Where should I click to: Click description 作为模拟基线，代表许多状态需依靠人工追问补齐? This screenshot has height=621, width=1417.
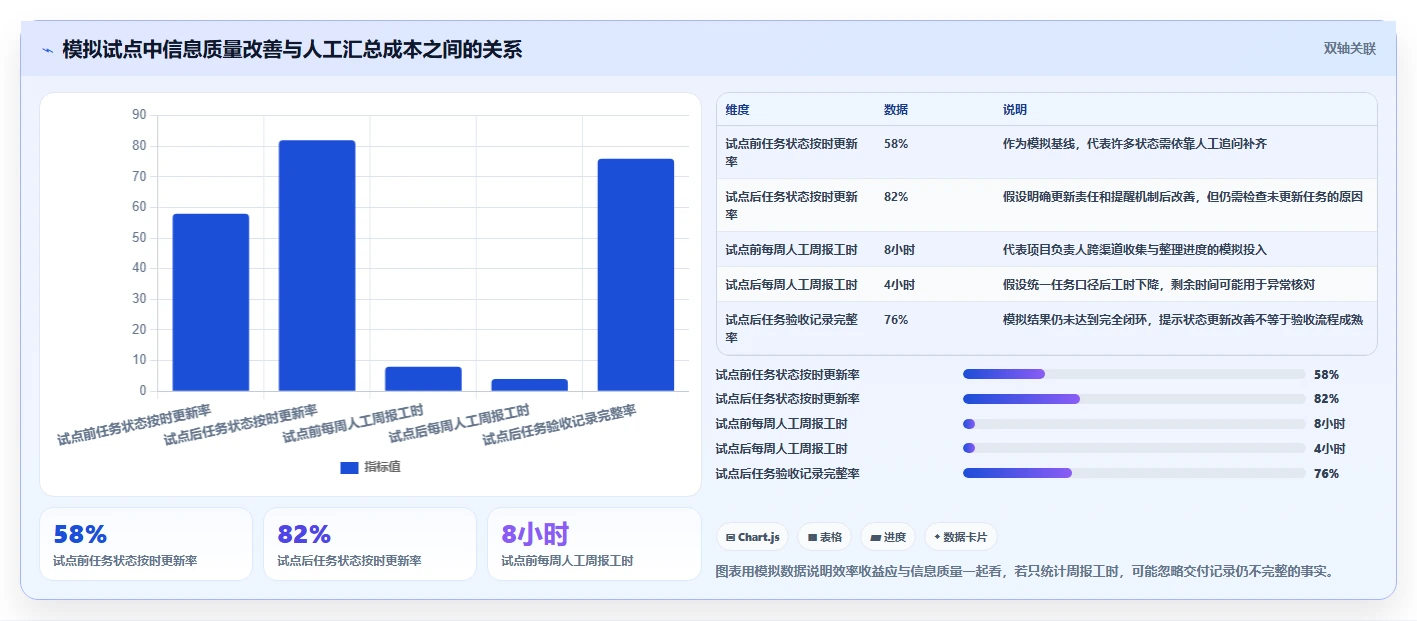click(x=1135, y=144)
